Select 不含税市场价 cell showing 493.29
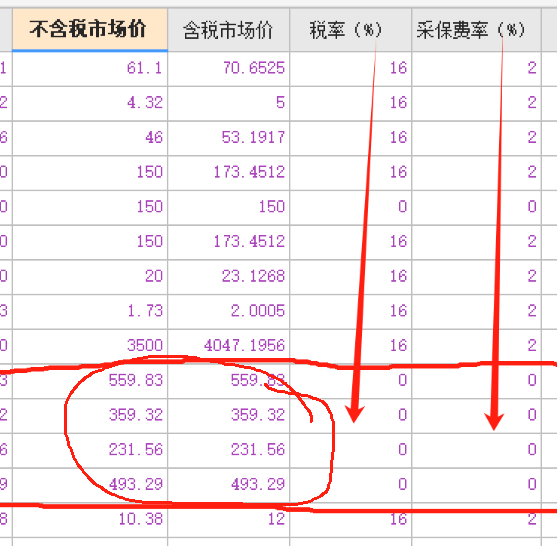This screenshot has height=546, width=557. point(90,484)
